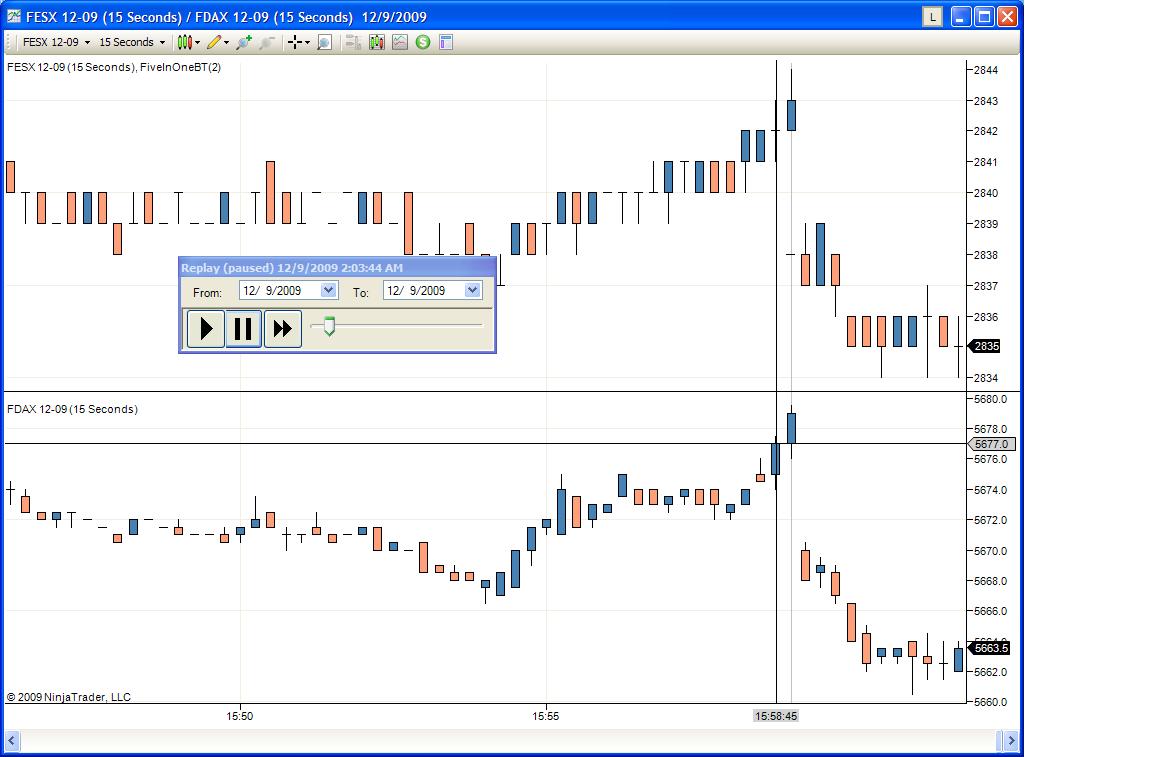Click the 15:58:45 crosshair time label
1152x757 pixels.
pos(776,716)
